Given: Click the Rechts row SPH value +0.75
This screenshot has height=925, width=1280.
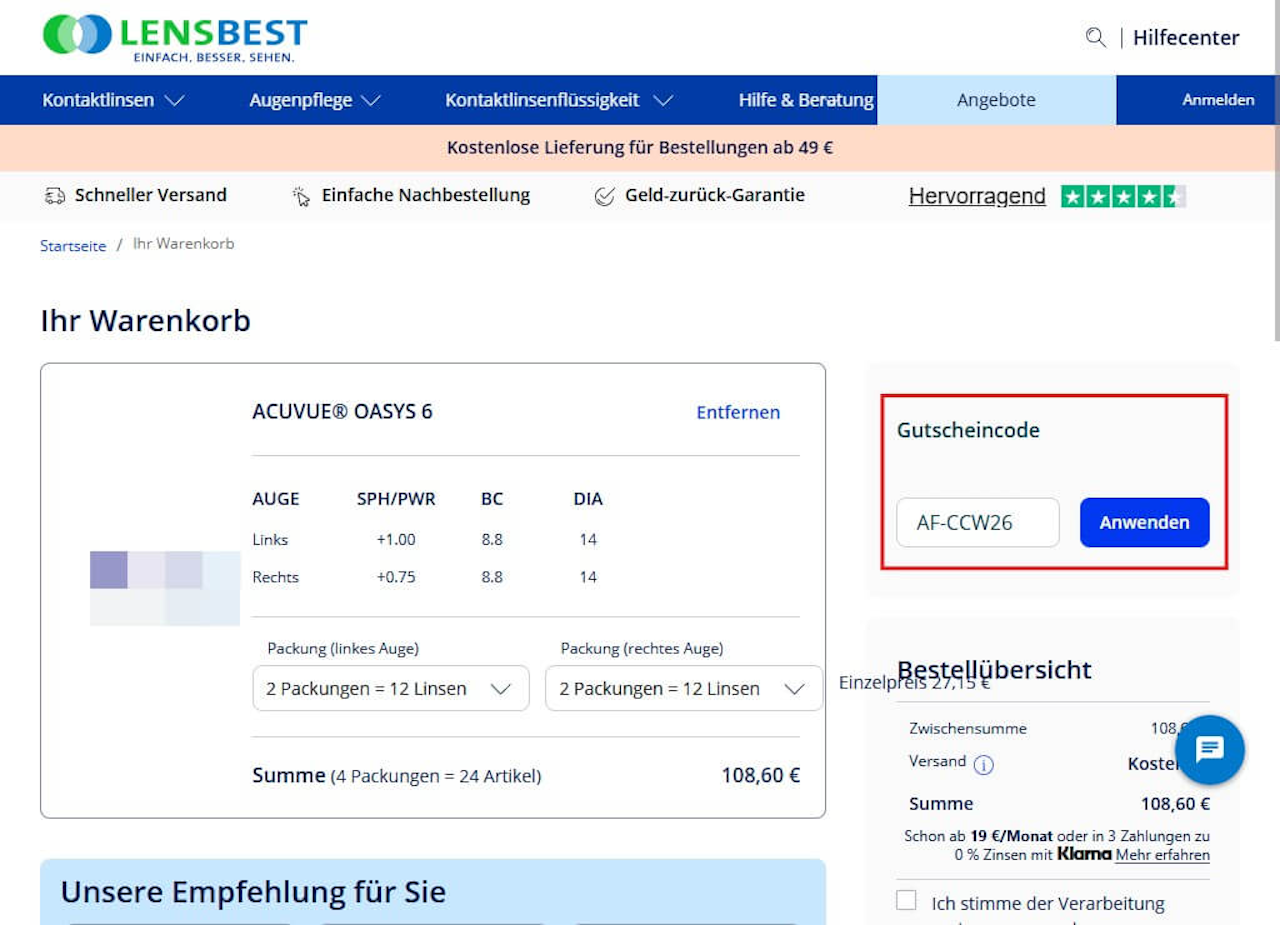Looking at the screenshot, I should coord(396,577).
